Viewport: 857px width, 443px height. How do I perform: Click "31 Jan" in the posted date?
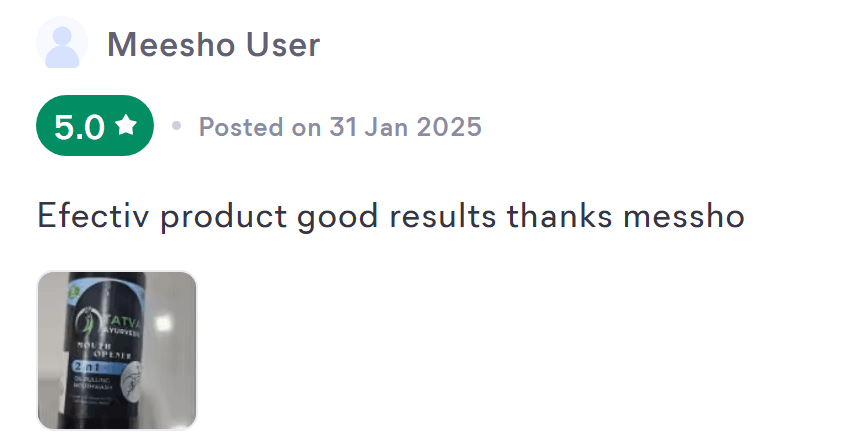pyautogui.click(x=365, y=127)
